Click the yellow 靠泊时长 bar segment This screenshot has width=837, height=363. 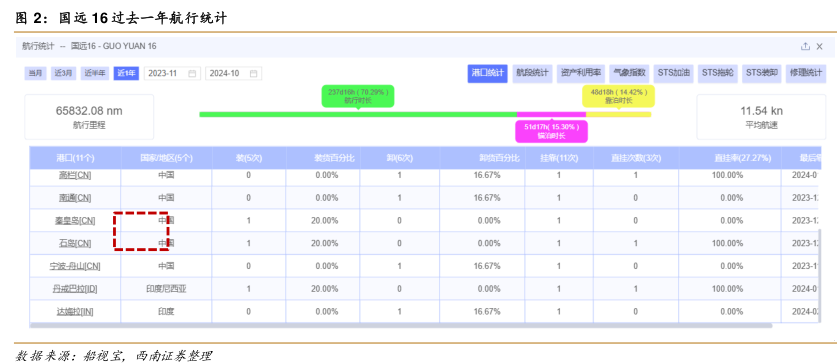tap(619, 114)
